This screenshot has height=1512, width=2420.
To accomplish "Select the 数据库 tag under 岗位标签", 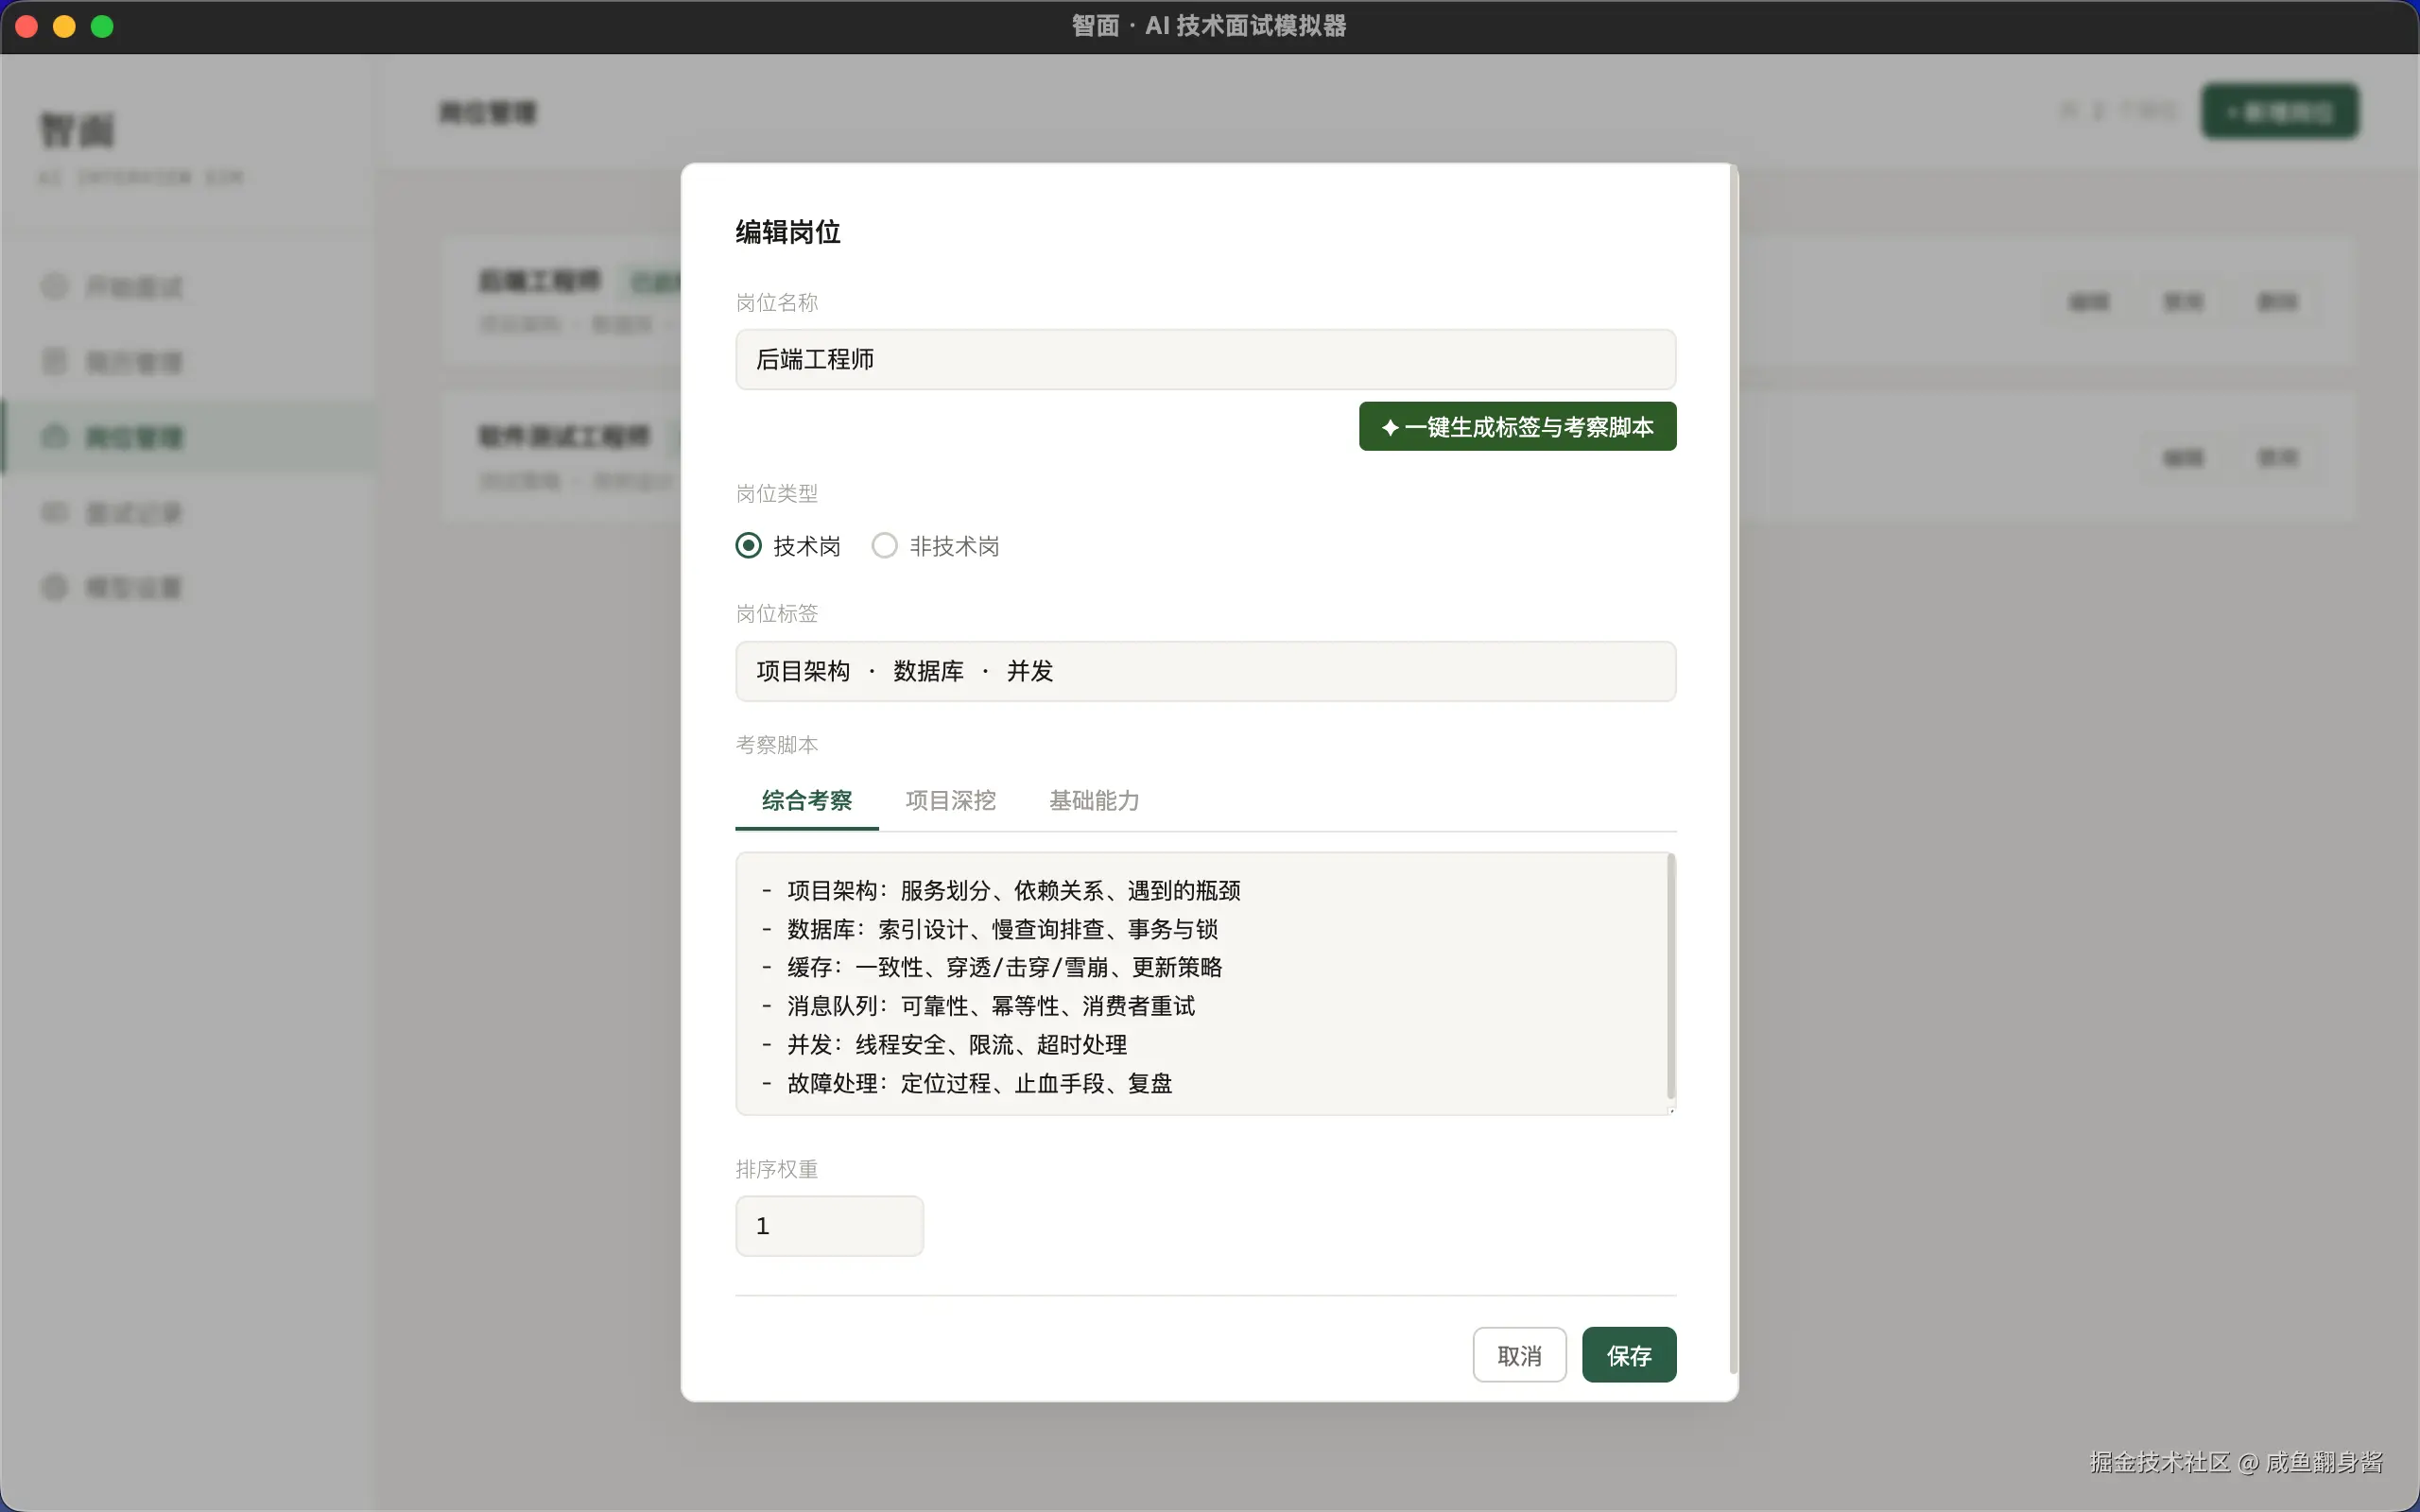I will 926,671.
